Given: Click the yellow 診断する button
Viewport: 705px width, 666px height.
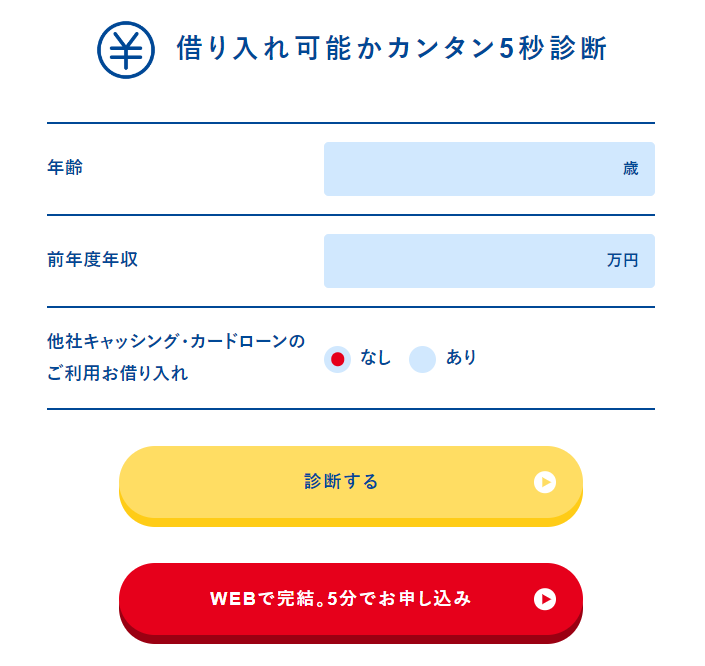Looking at the screenshot, I should click(351, 486).
